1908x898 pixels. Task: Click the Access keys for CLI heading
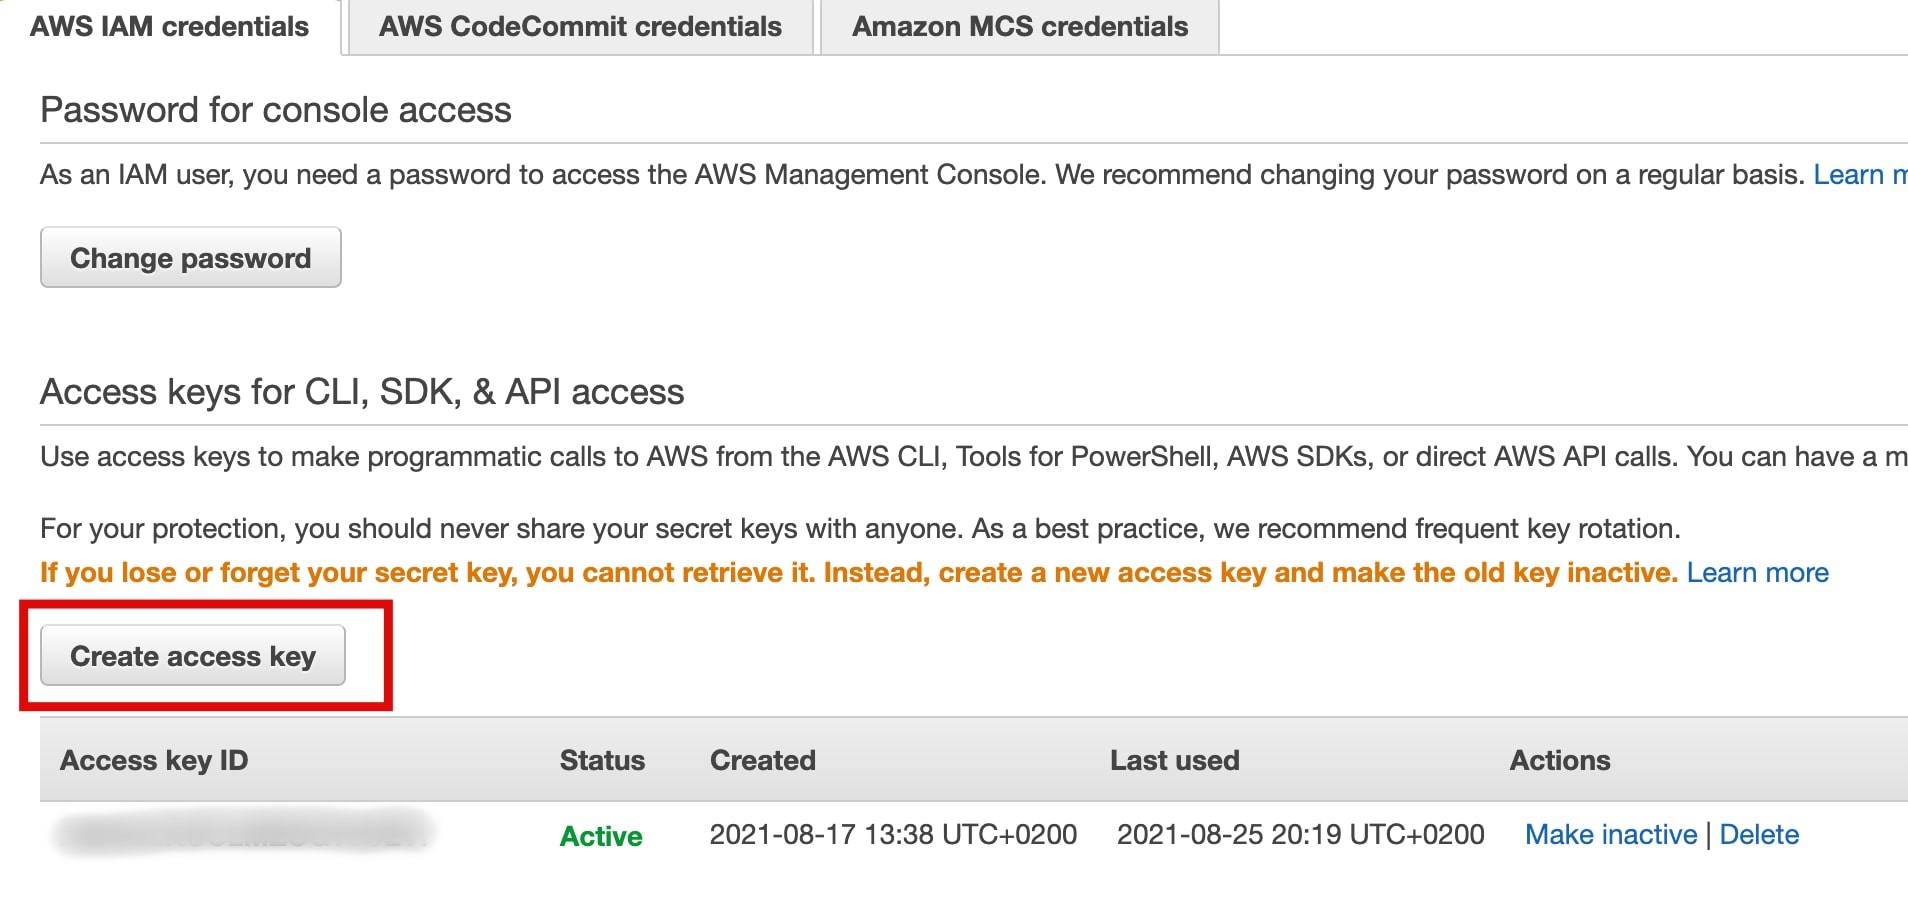pyautogui.click(x=362, y=392)
